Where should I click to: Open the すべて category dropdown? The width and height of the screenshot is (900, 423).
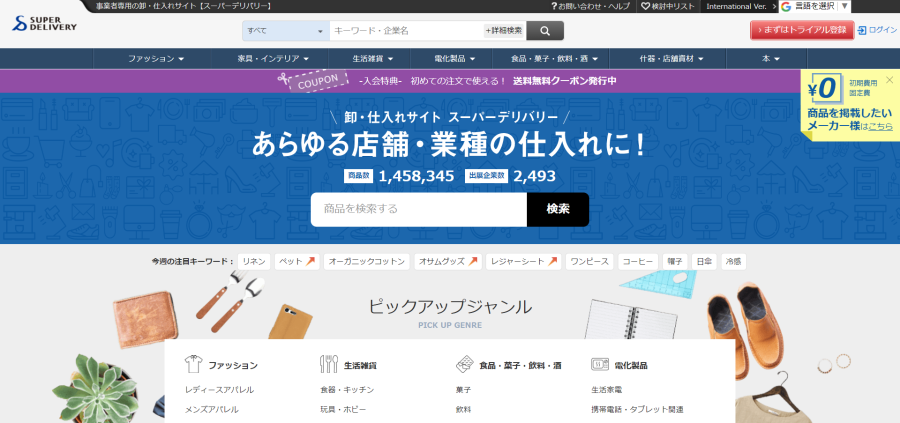286,31
